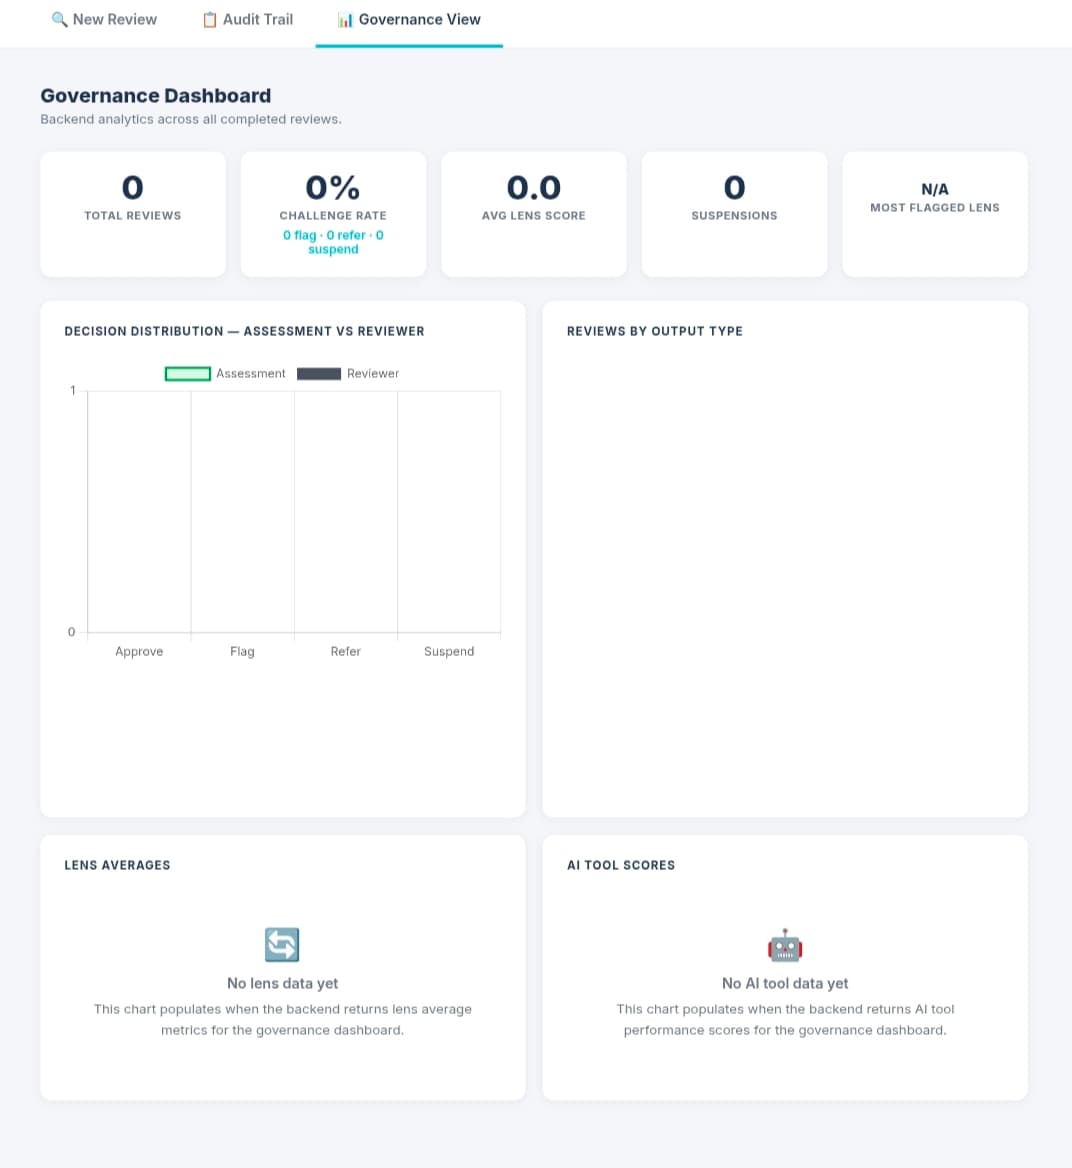The width and height of the screenshot is (1072, 1168).
Task: Click the Approve axis label
Action: coord(139,652)
